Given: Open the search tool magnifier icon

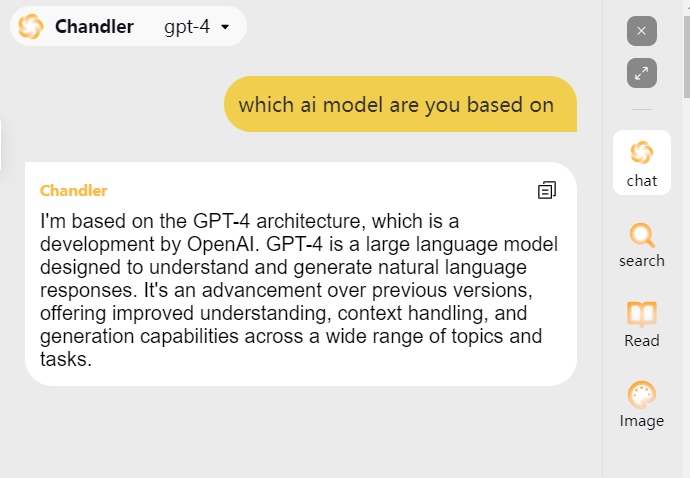Looking at the screenshot, I should pos(641,235).
